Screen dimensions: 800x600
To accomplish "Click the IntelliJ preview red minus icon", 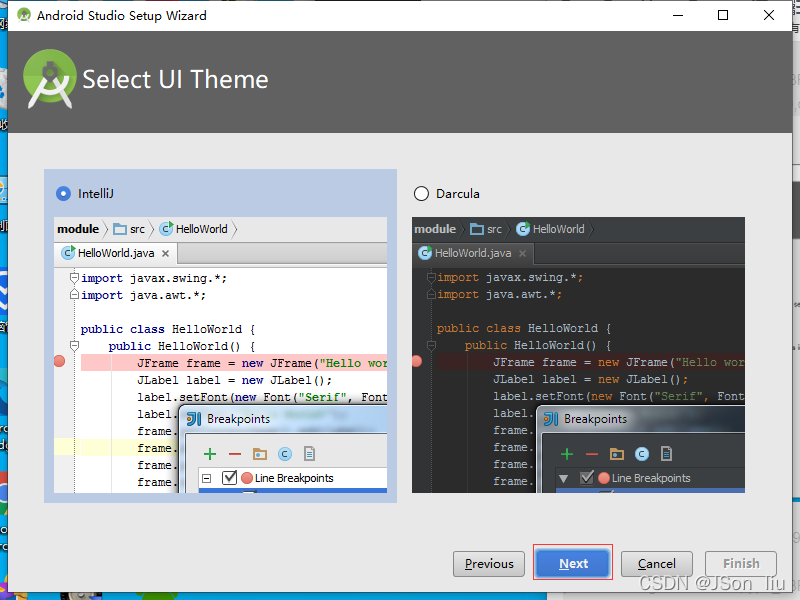I will click(x=235, y=454).
